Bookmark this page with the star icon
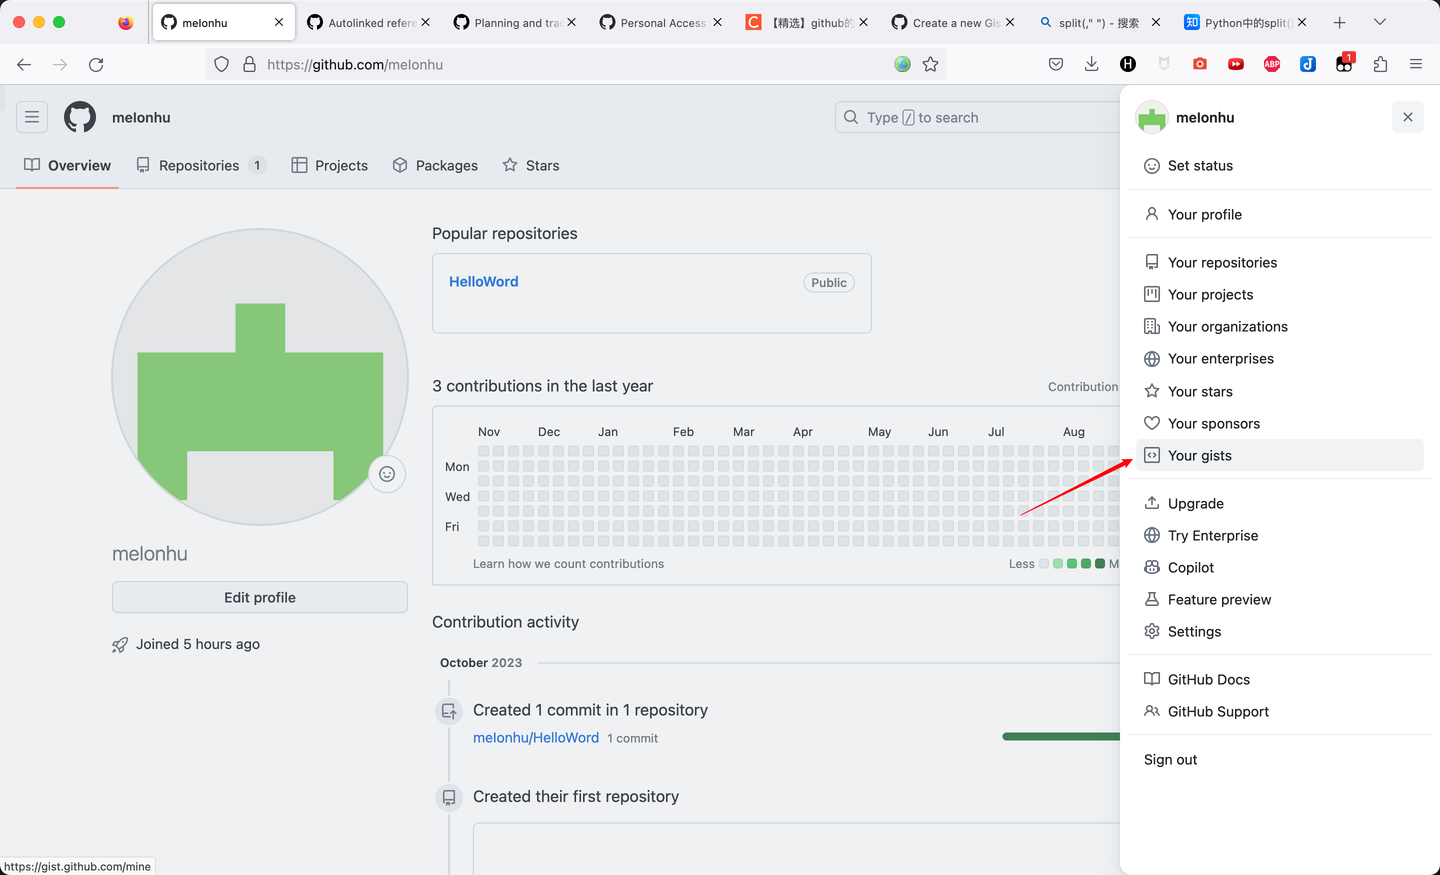Image resolution: width=1440 pixels, height=875 pixels. tap(930, 64)
